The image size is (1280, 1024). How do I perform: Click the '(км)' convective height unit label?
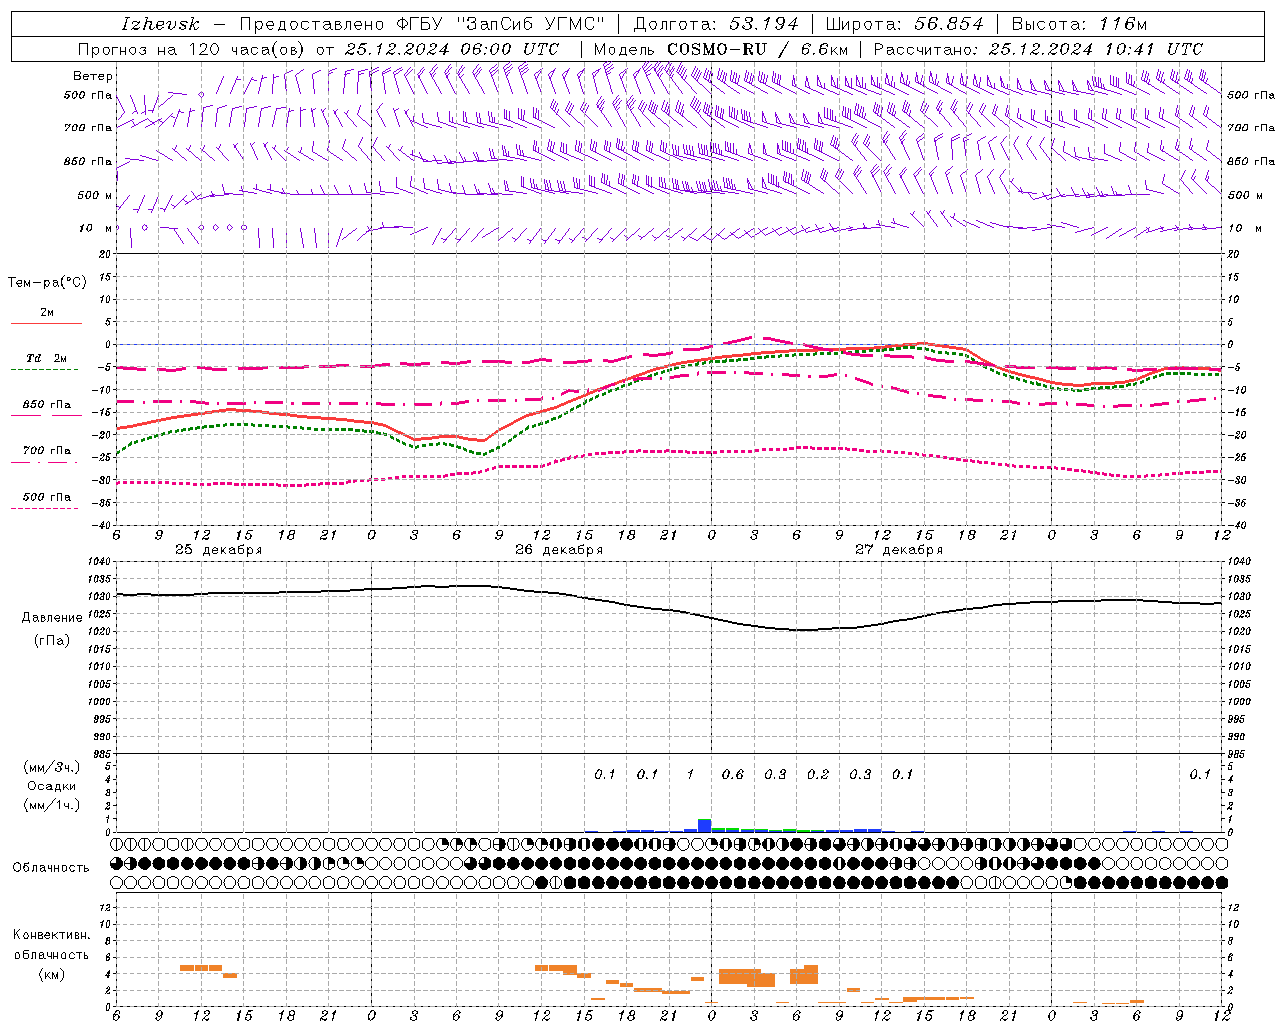tap(51, 973)
